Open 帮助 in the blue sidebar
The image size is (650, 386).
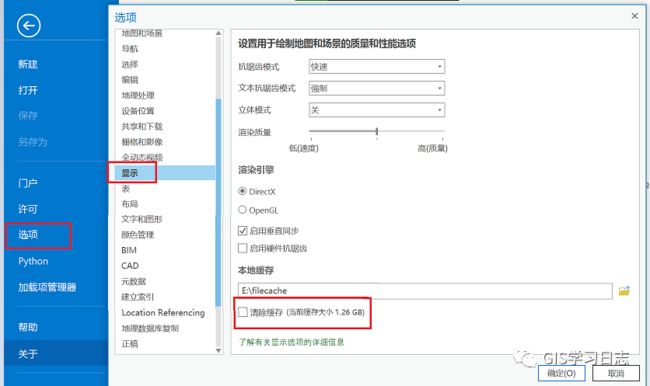pos(28,327)
